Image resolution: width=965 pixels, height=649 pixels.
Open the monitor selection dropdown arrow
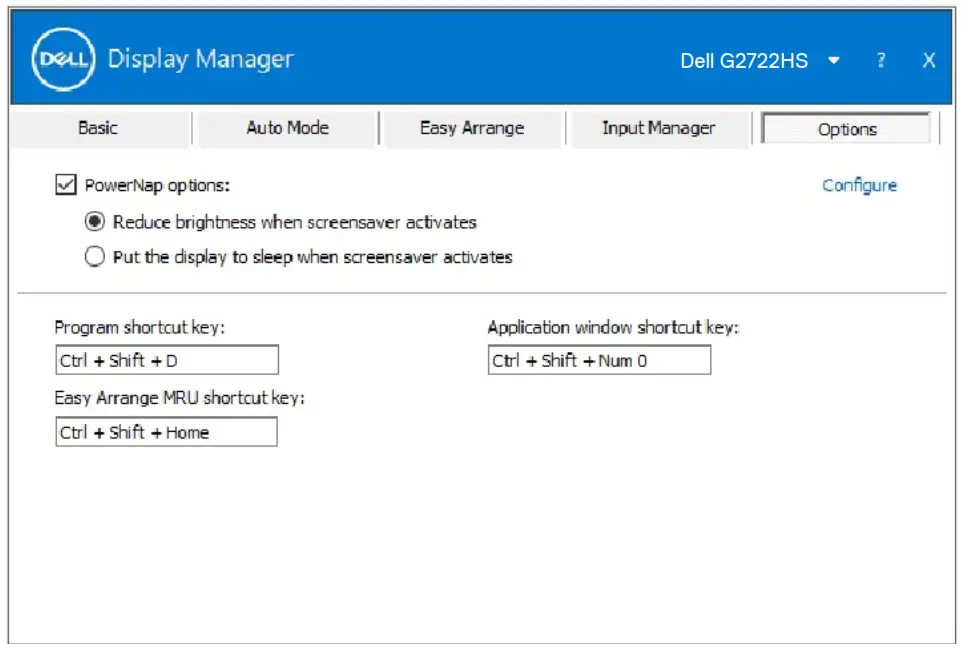coord(835,60)
